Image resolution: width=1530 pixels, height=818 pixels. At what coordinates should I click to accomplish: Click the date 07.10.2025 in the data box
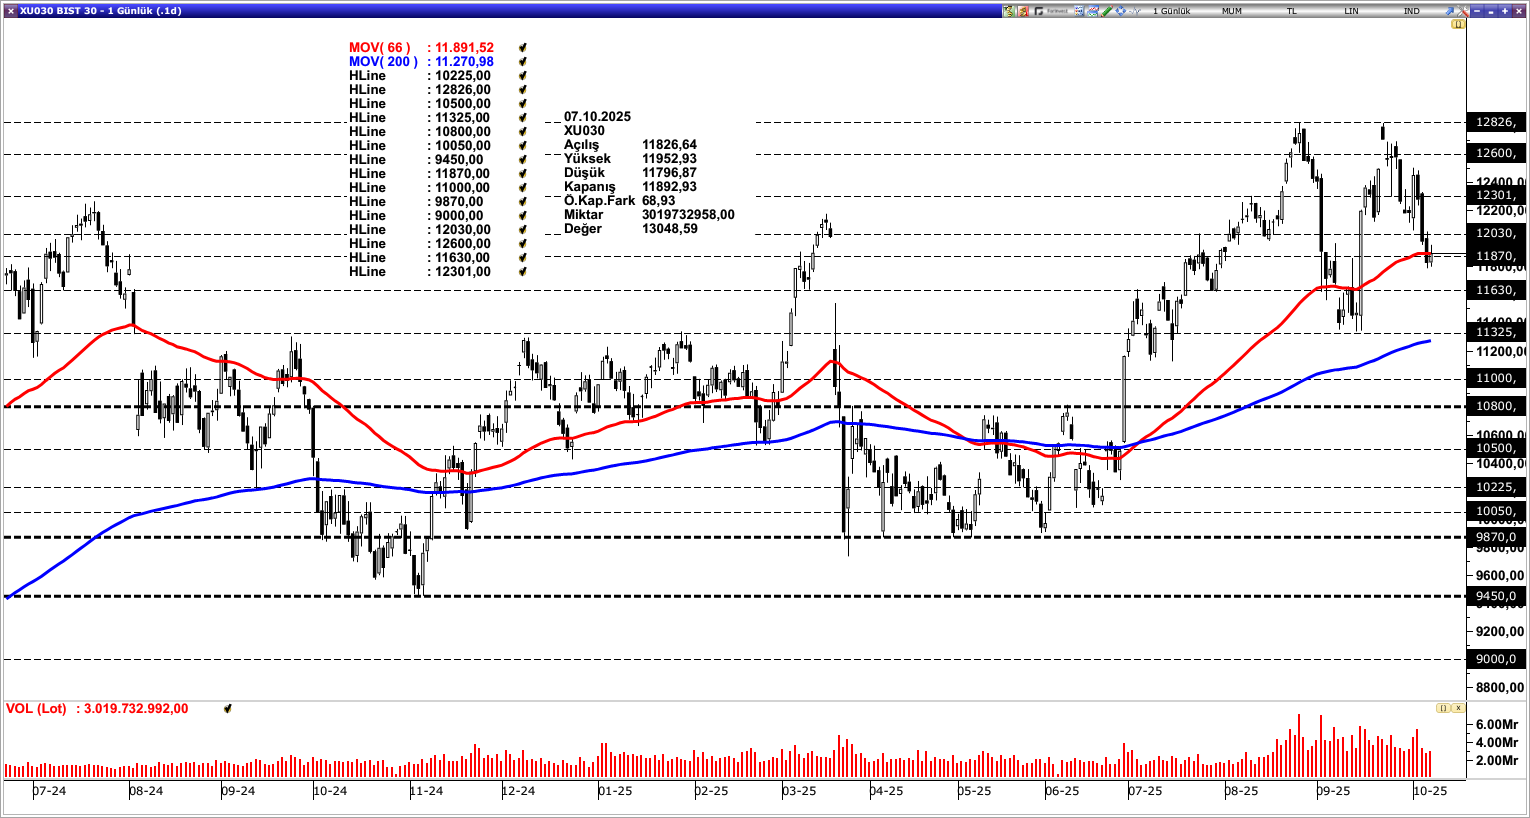pyautogui.click(x=597, y=117)
